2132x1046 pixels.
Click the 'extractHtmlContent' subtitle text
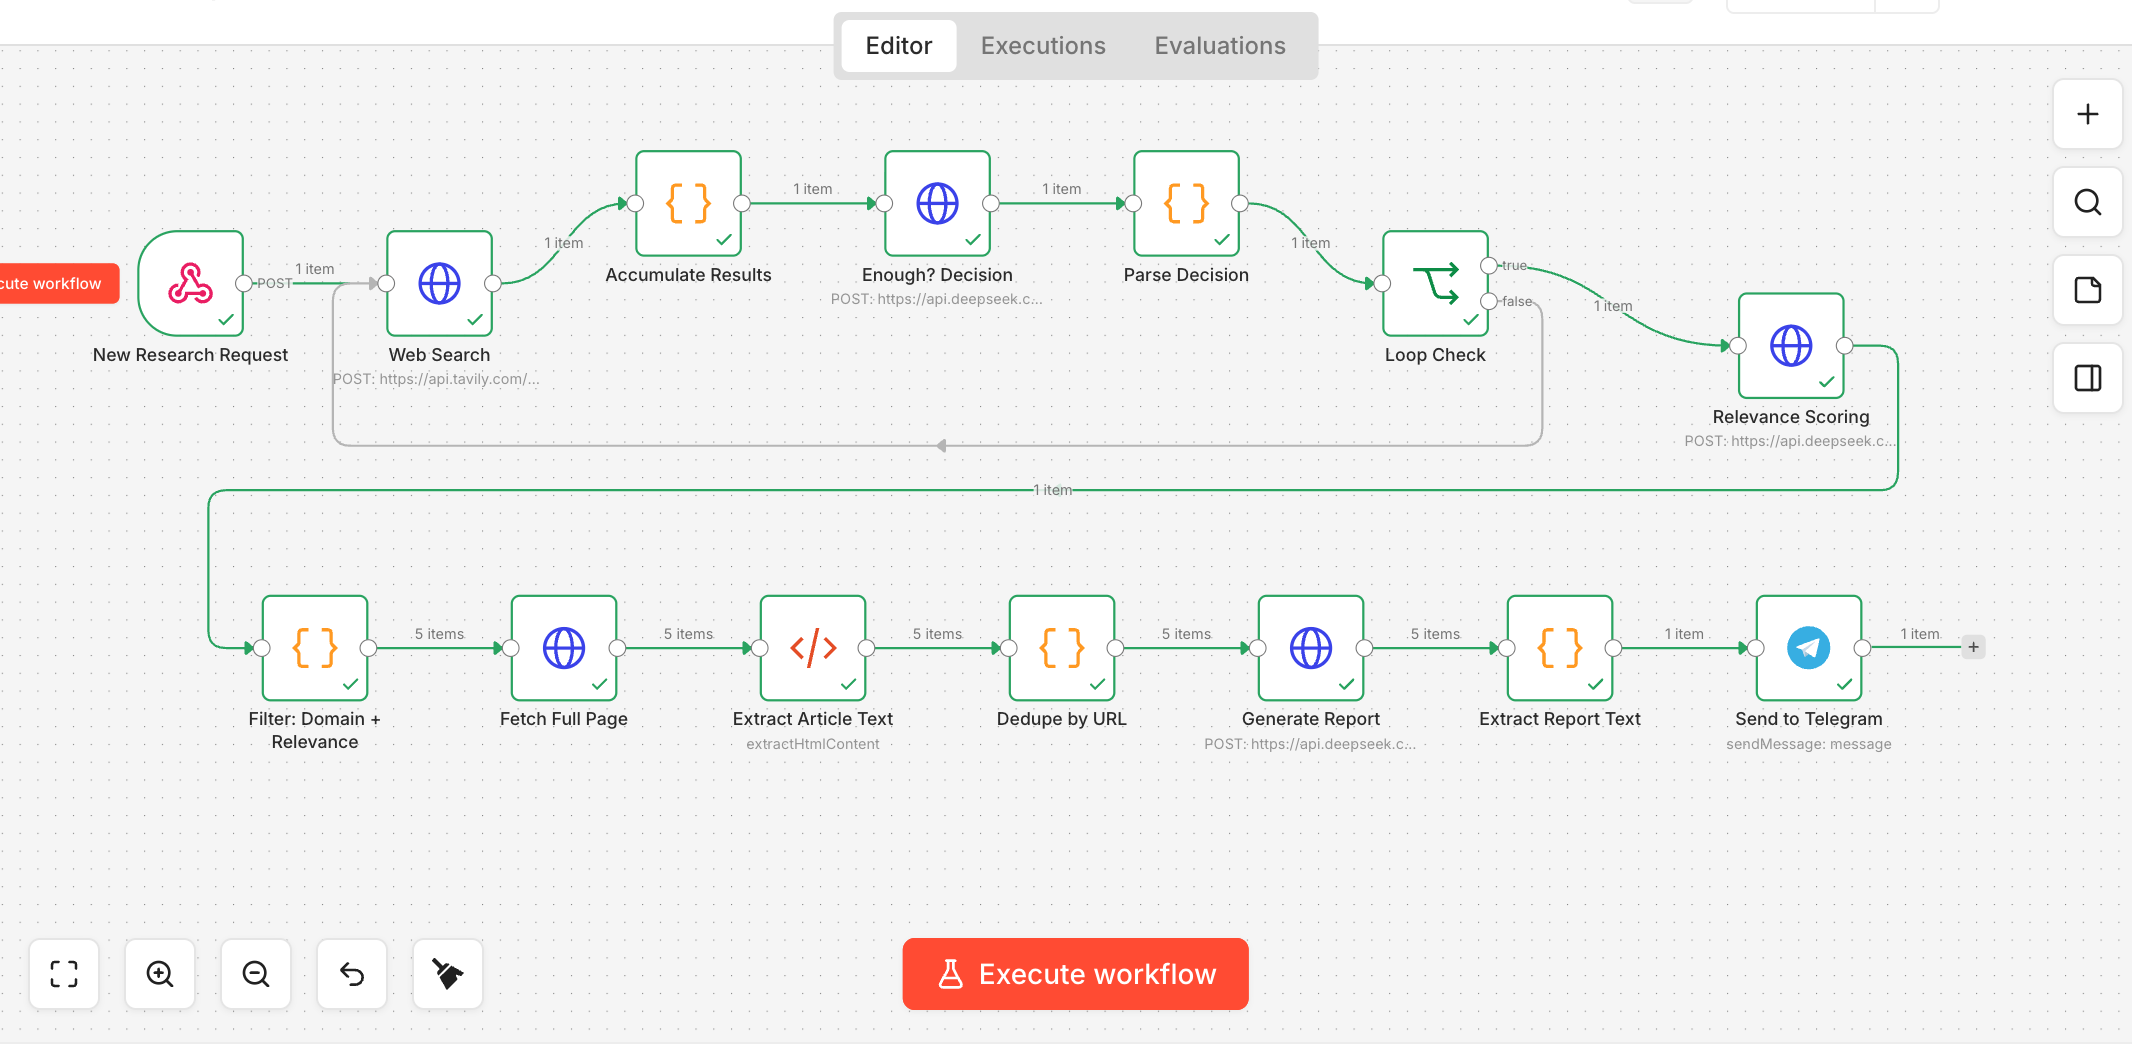coord(813,744)
